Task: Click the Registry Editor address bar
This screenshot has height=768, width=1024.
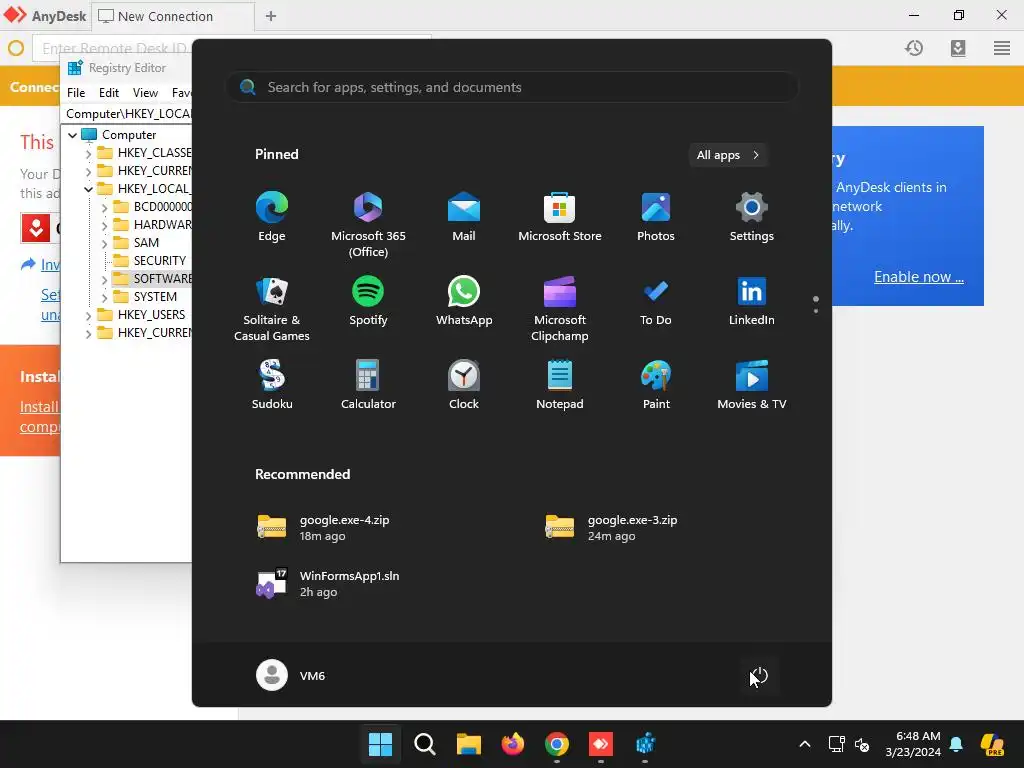Action: [x=128, y=114]
